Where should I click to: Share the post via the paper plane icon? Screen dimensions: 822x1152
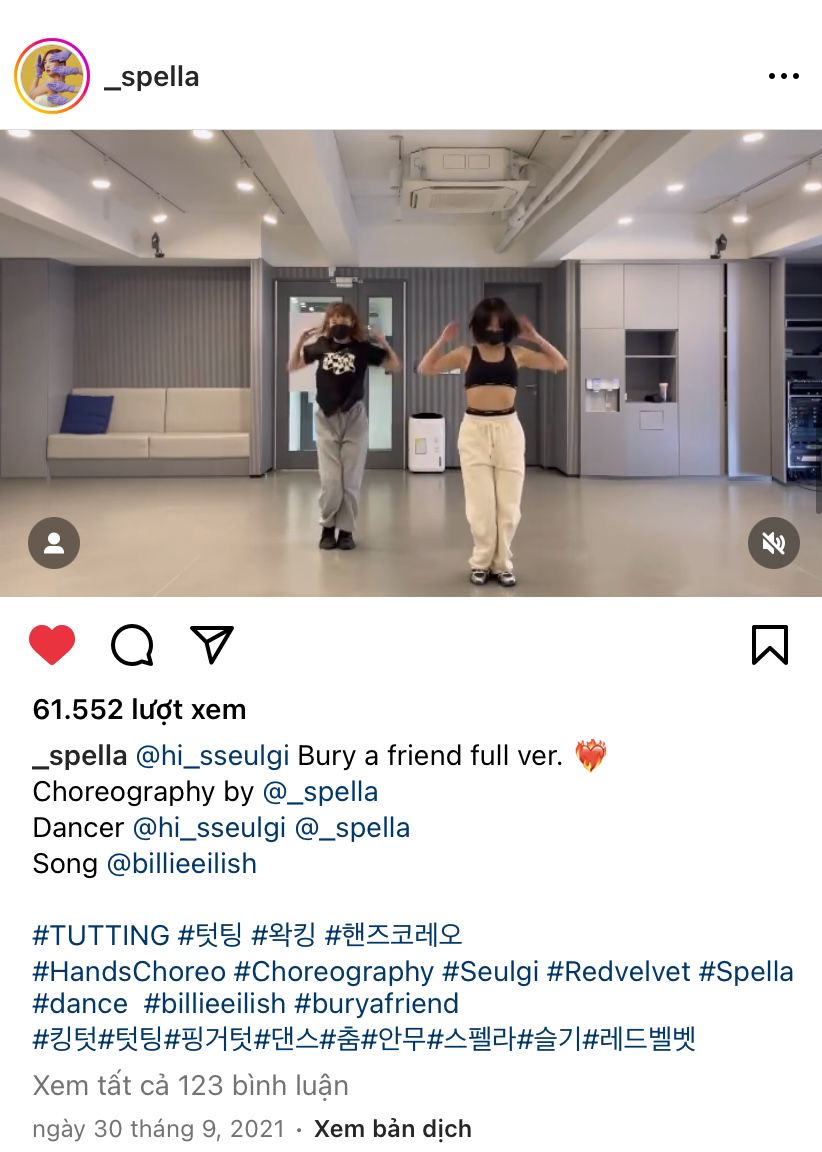tap(212, 644)
